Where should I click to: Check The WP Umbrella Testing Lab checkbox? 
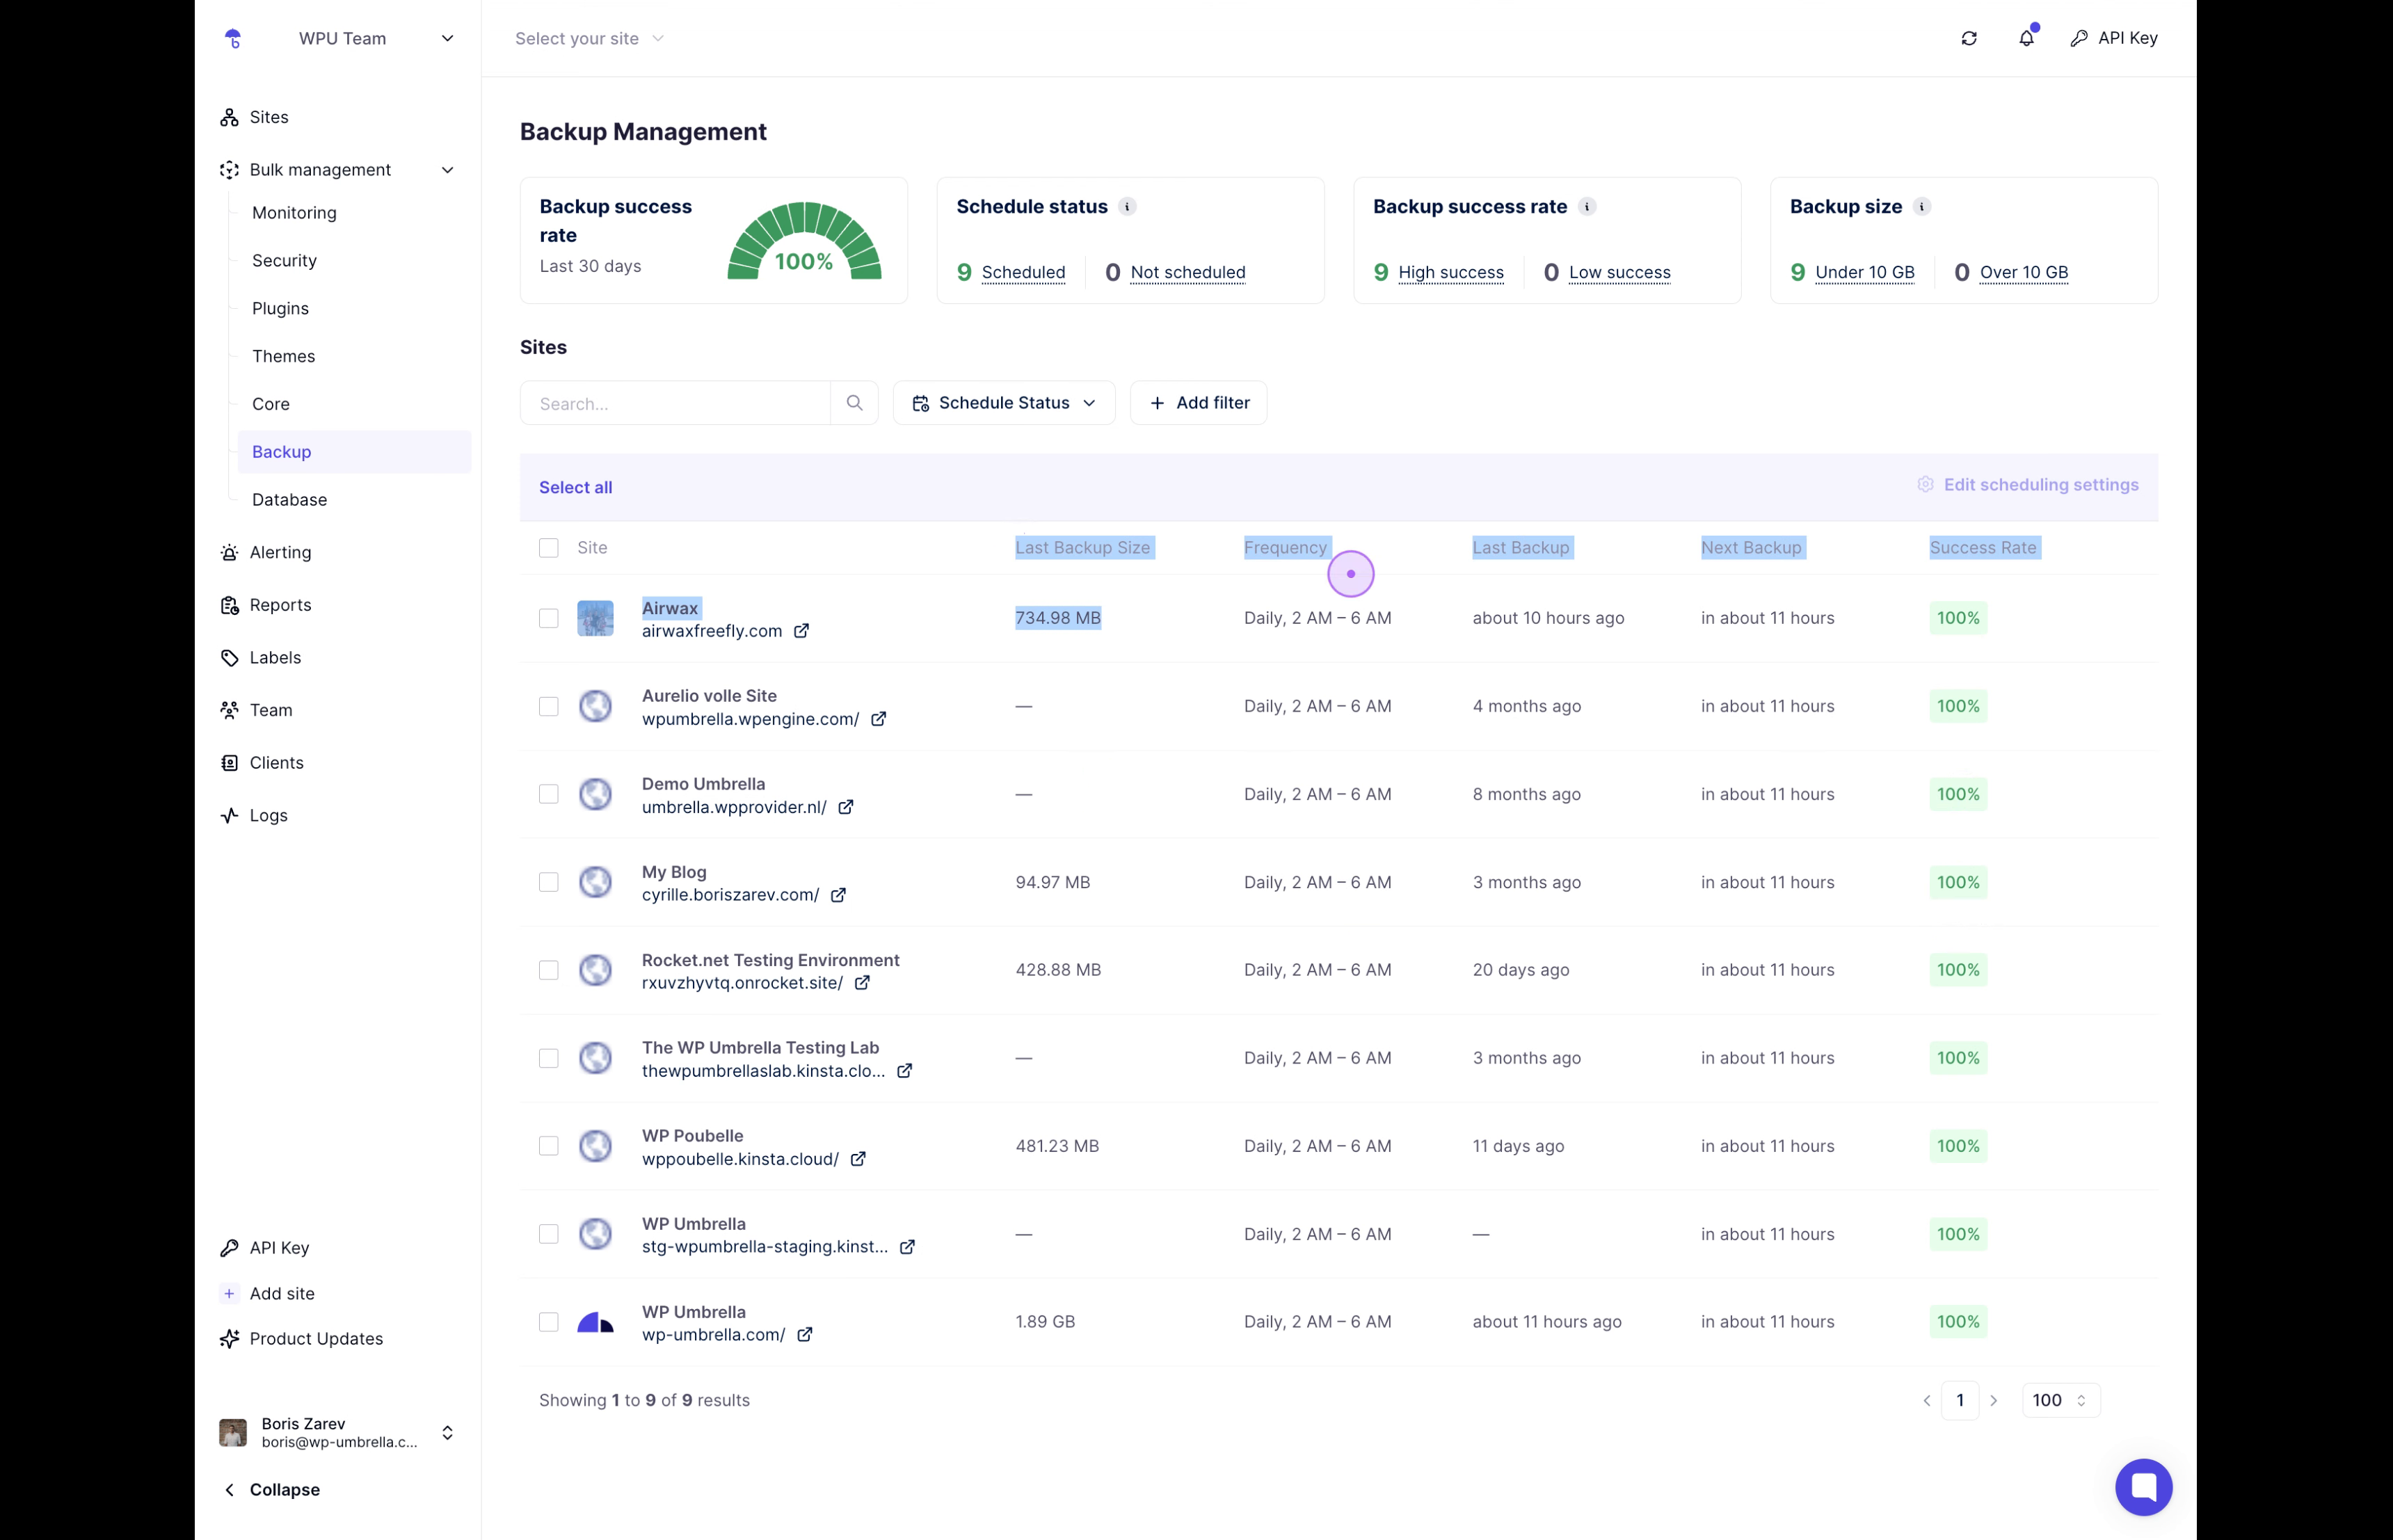pos(548,1058)
